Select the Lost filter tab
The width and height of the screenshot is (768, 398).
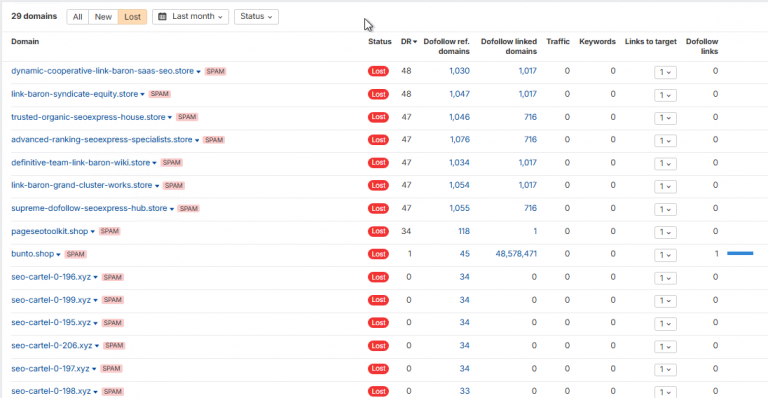(132, 17)
